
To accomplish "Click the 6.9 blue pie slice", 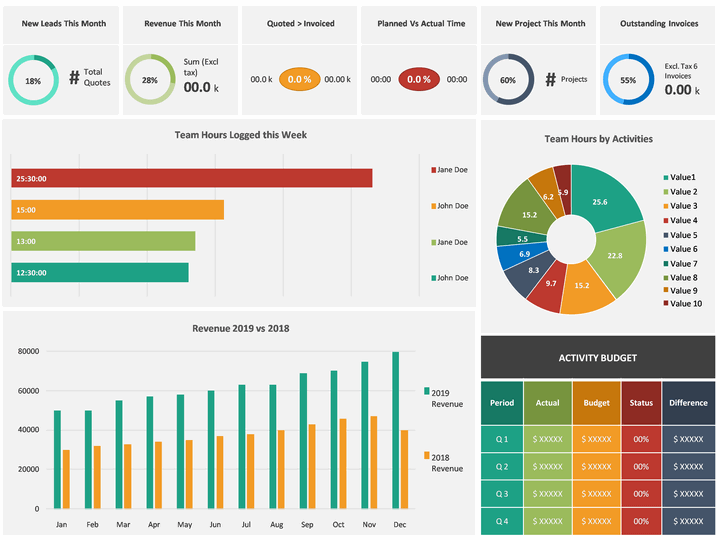I will tap(522, 255).
